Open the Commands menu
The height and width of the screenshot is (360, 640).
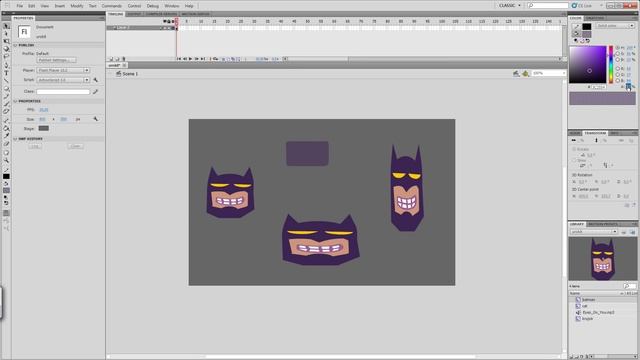(111, 6)
